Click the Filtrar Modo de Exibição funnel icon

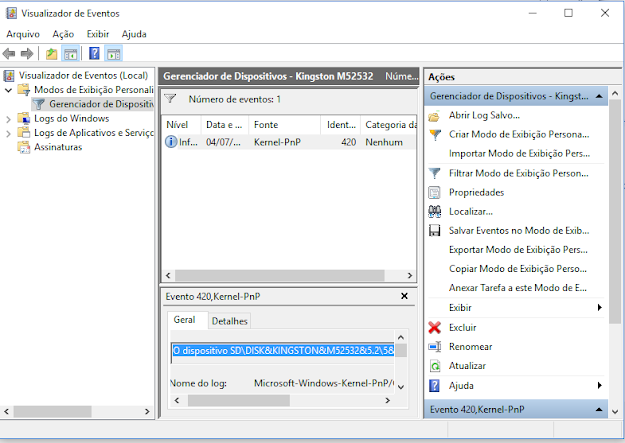[x=434, y=173]
